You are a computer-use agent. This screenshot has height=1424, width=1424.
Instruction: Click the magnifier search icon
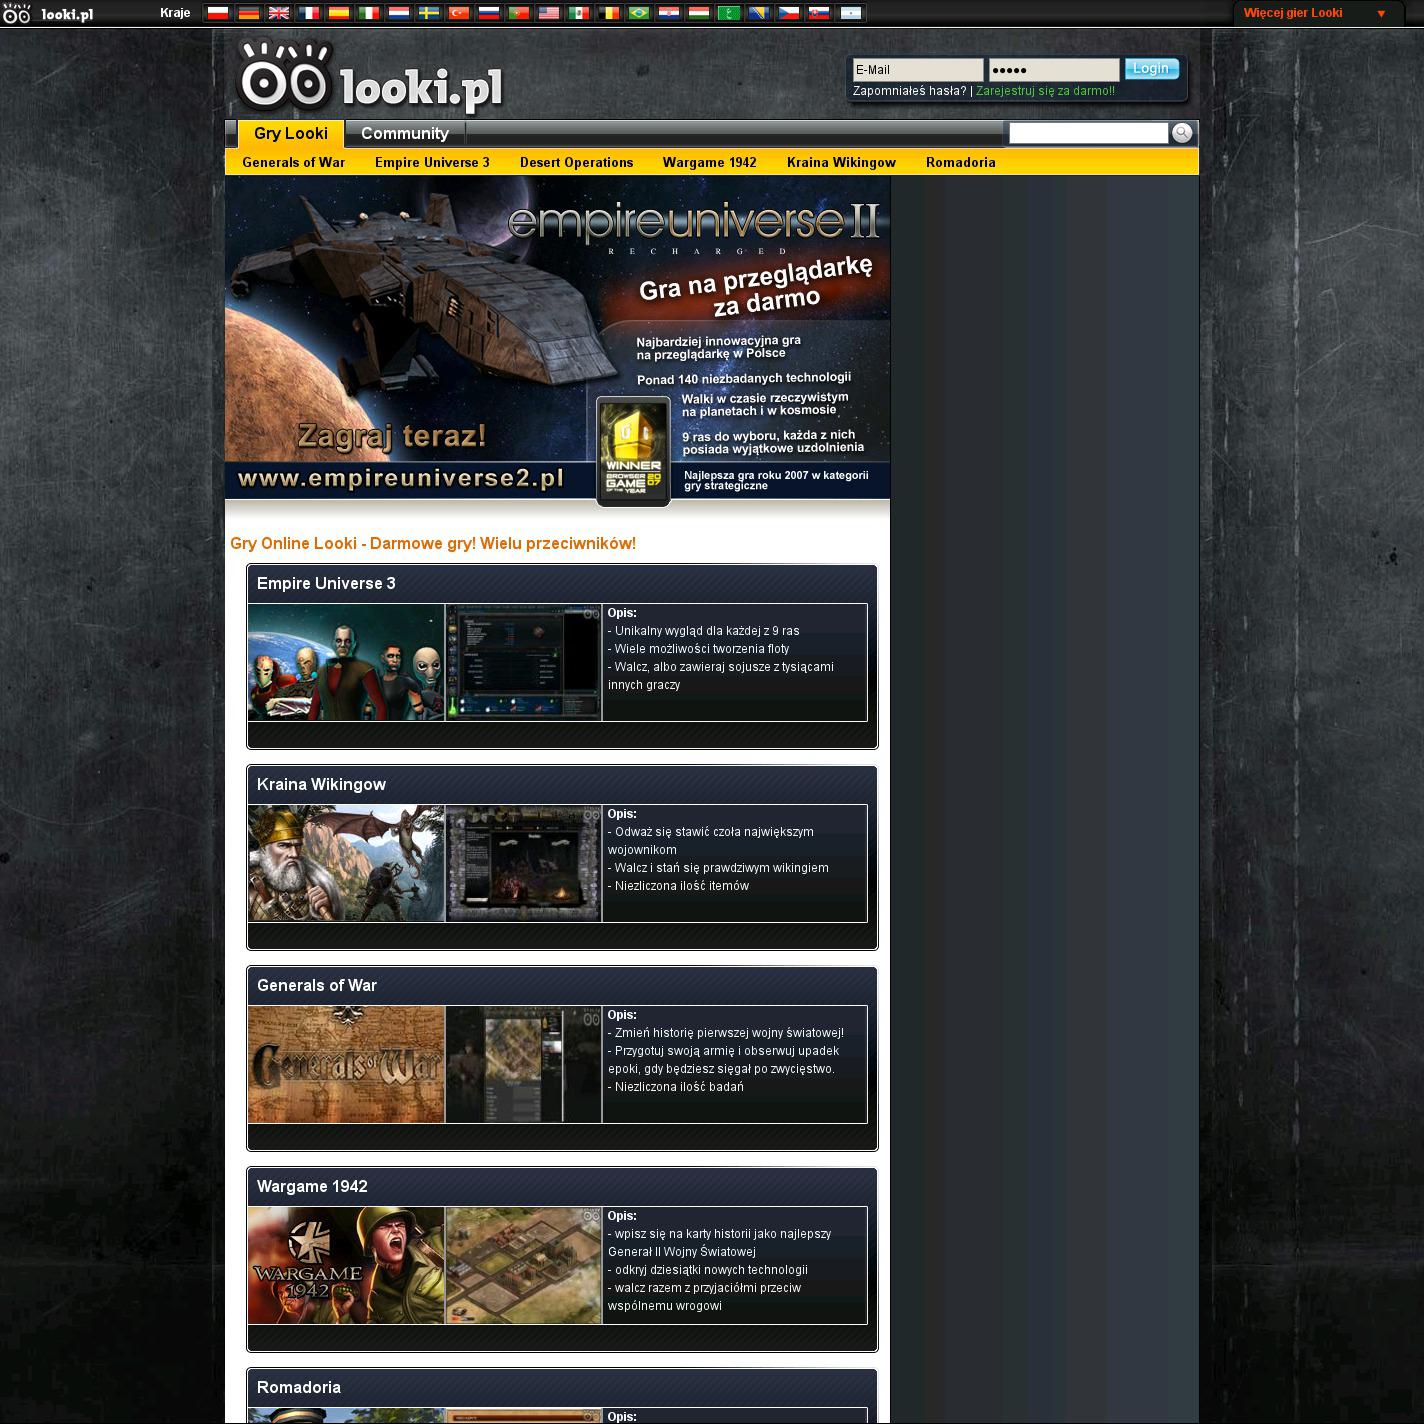(x=1181, y=133)
